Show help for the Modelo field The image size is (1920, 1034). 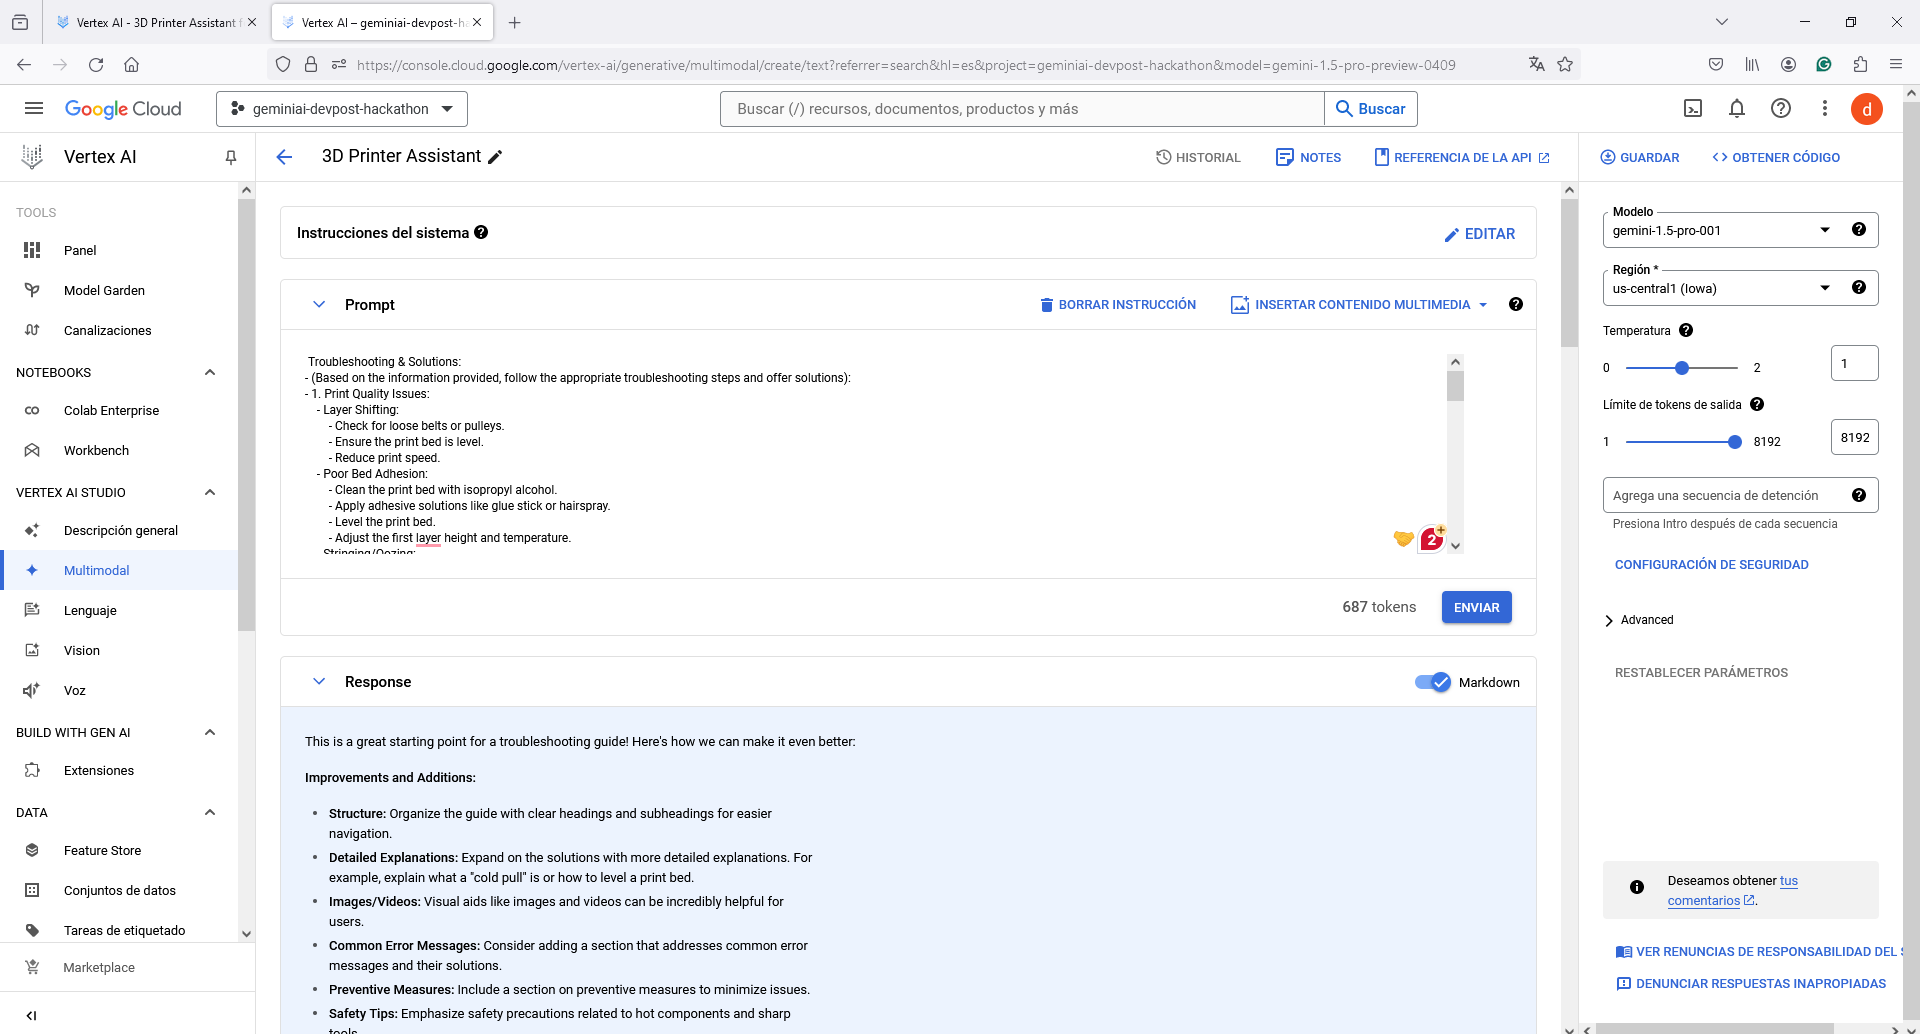pyautogui.click(x=1859, y=229)
